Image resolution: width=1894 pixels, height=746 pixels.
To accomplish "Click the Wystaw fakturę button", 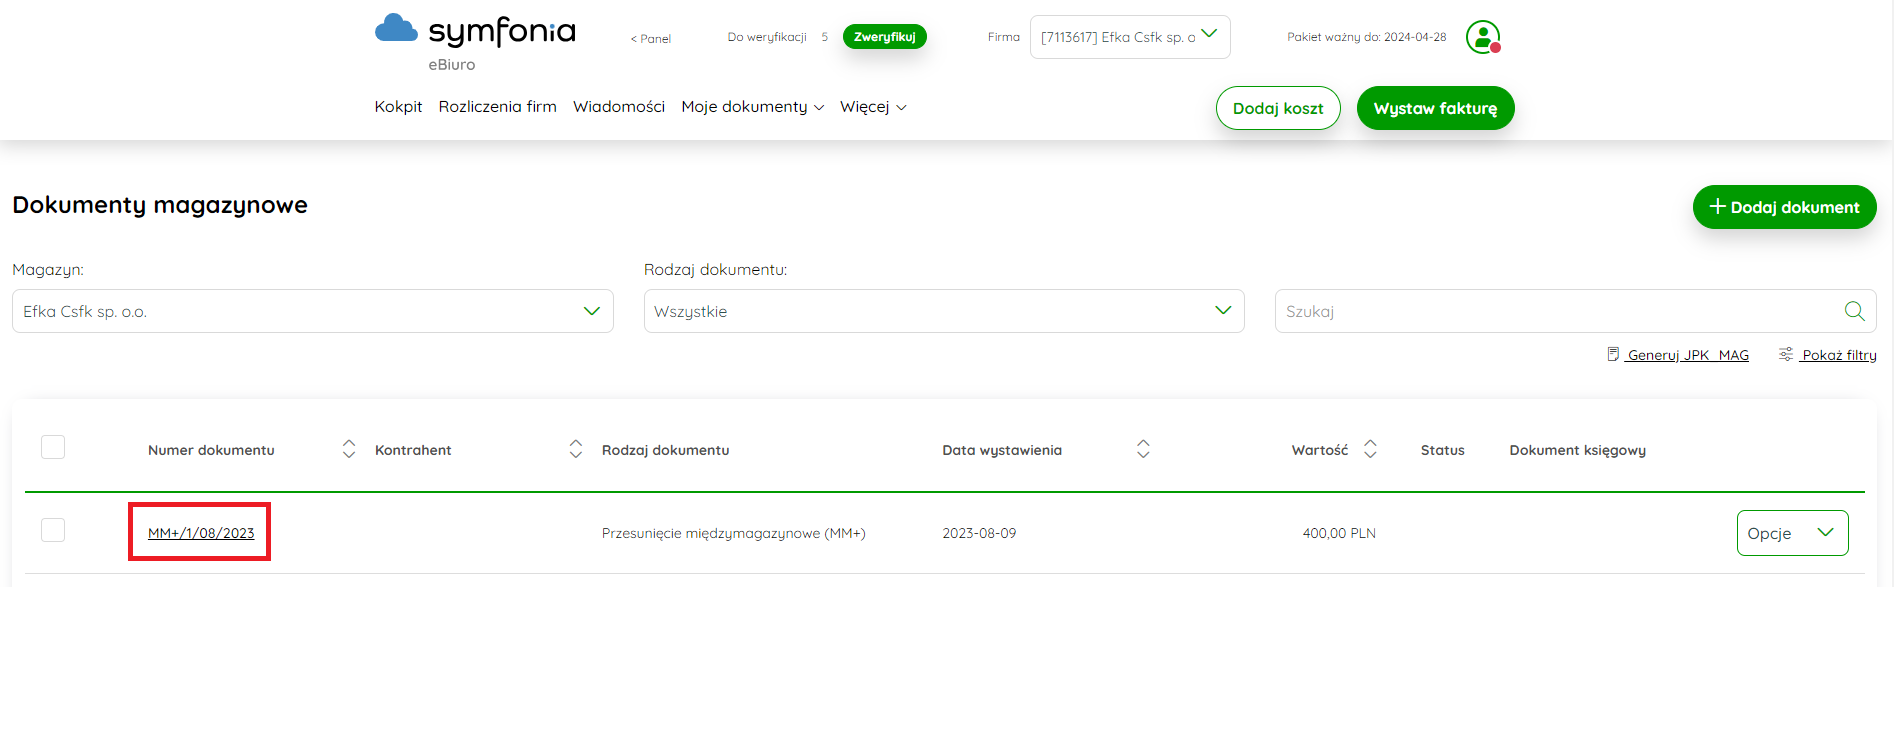I will [x=1435, y=108].
